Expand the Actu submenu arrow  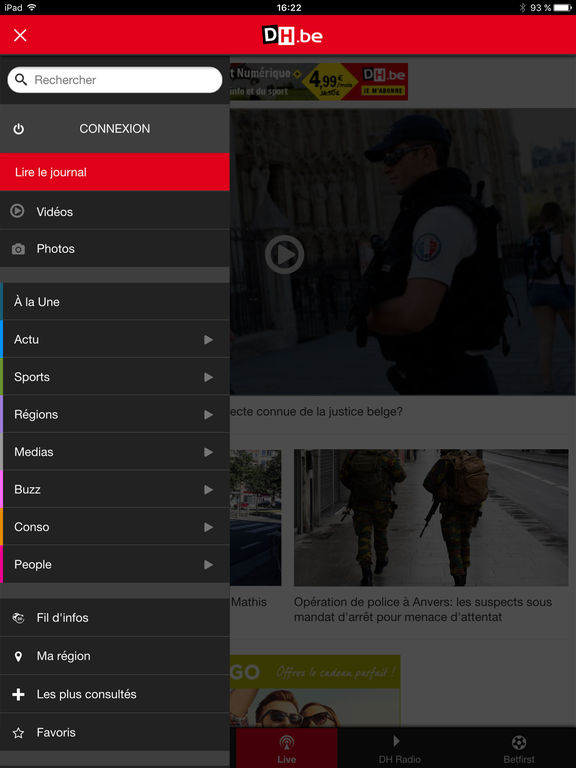click(209, 339)
